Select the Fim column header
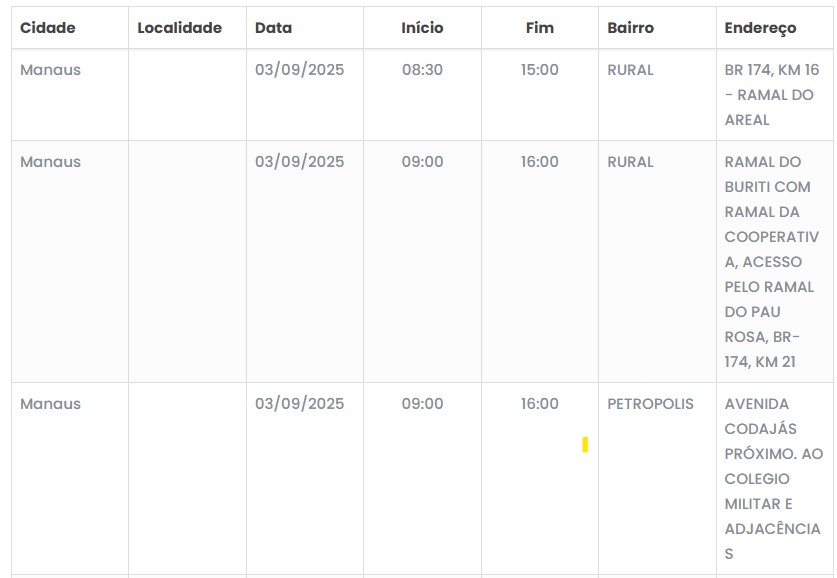This screenshot has height=578, width=837. click(x=539, y=28)
